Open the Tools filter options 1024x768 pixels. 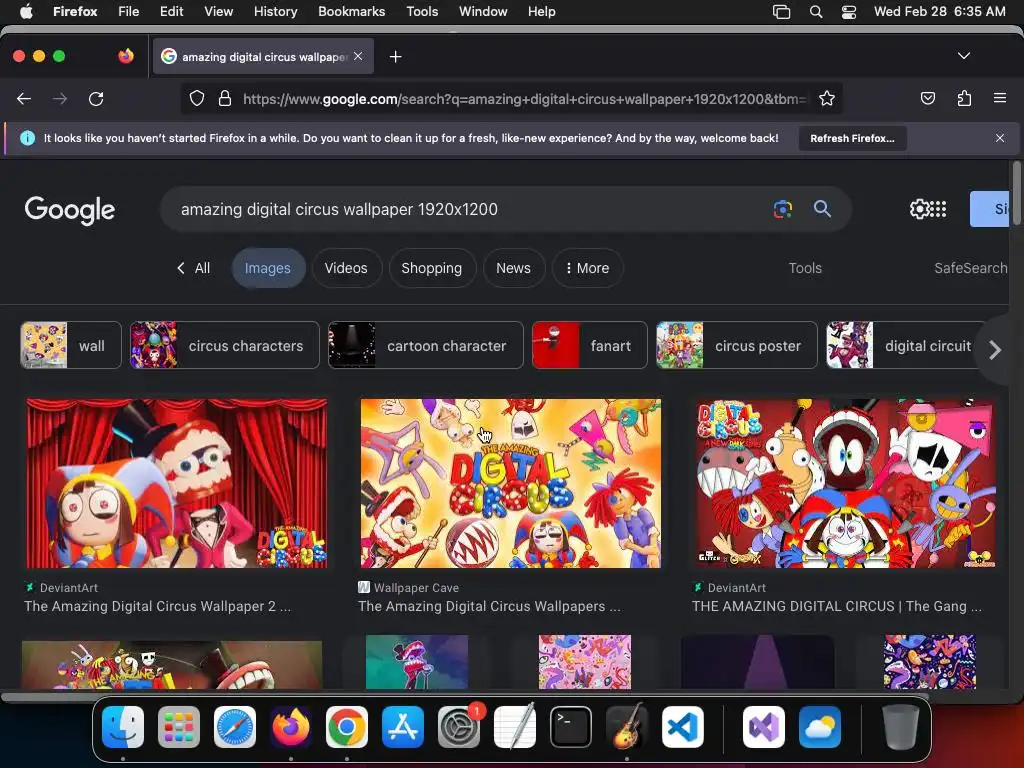click(805, 268)
